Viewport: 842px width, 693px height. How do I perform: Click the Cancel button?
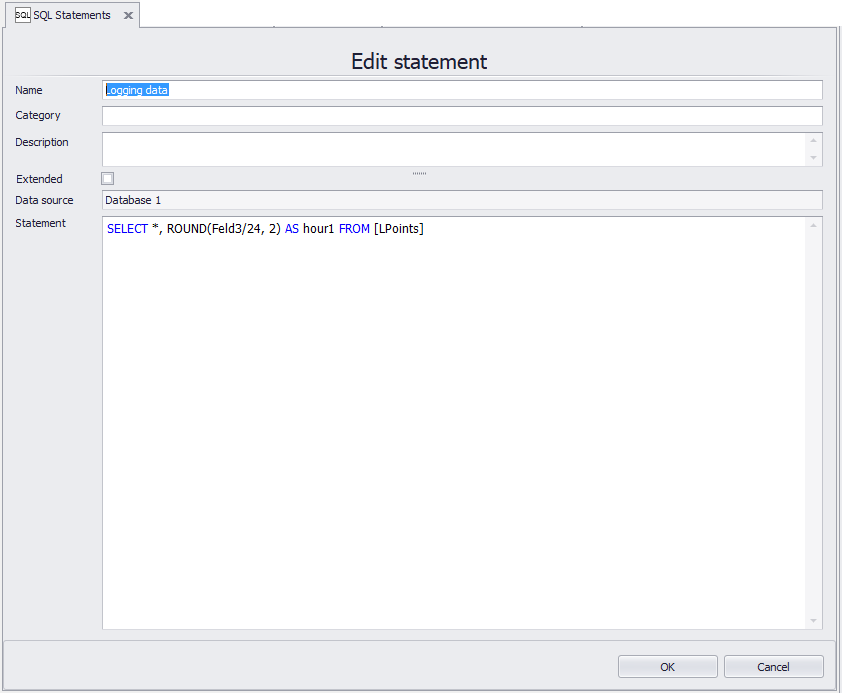click(x=773, y=667)
